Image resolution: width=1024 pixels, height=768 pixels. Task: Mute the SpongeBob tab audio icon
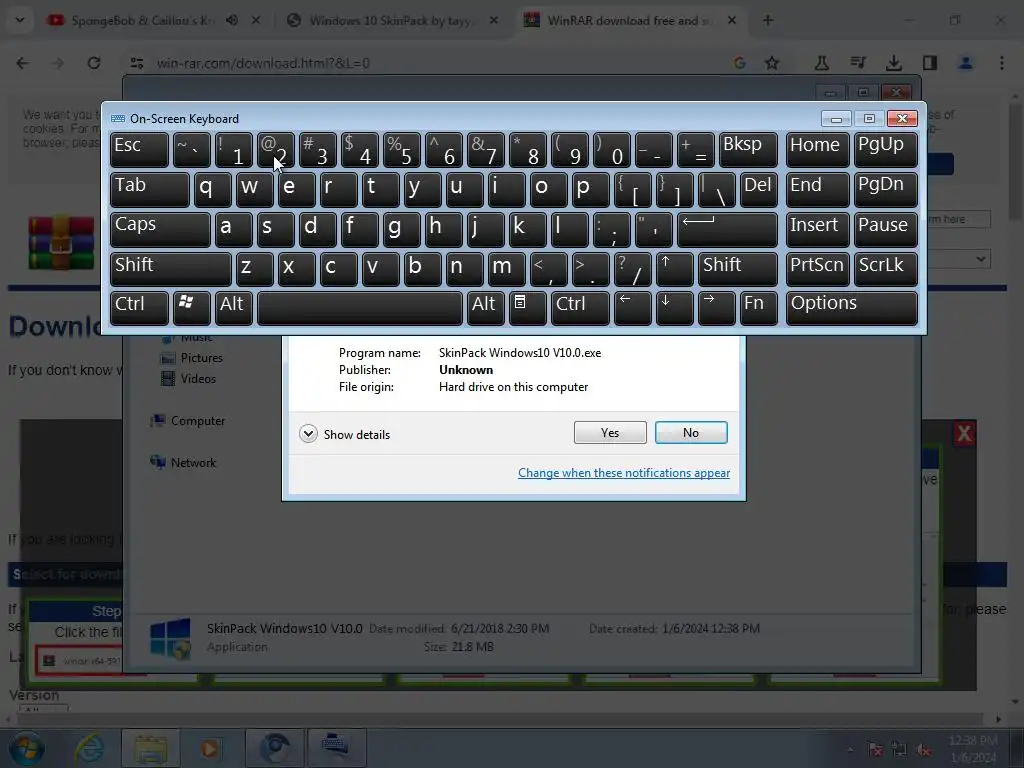(232, 20)
